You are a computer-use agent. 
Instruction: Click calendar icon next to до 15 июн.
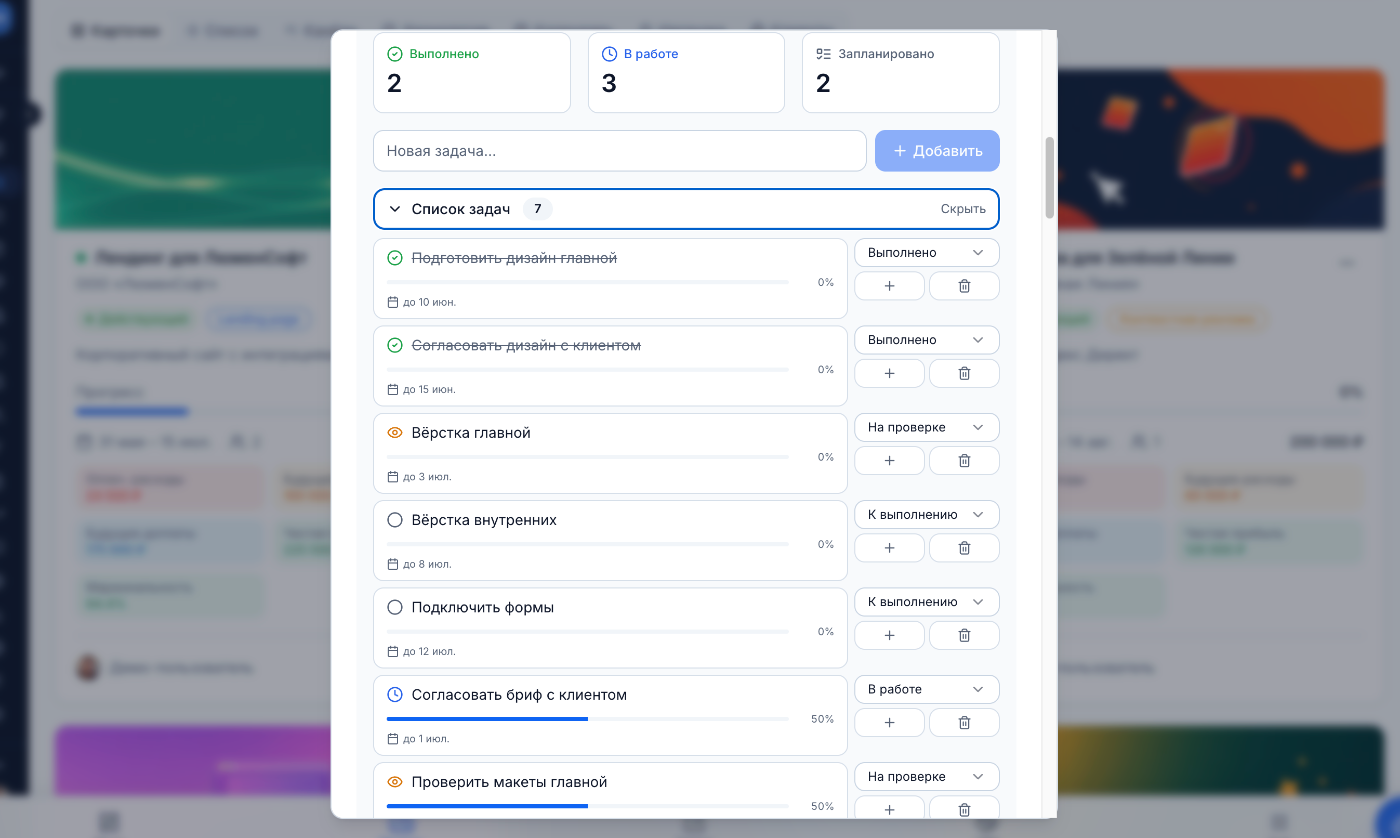pos(393,389)
